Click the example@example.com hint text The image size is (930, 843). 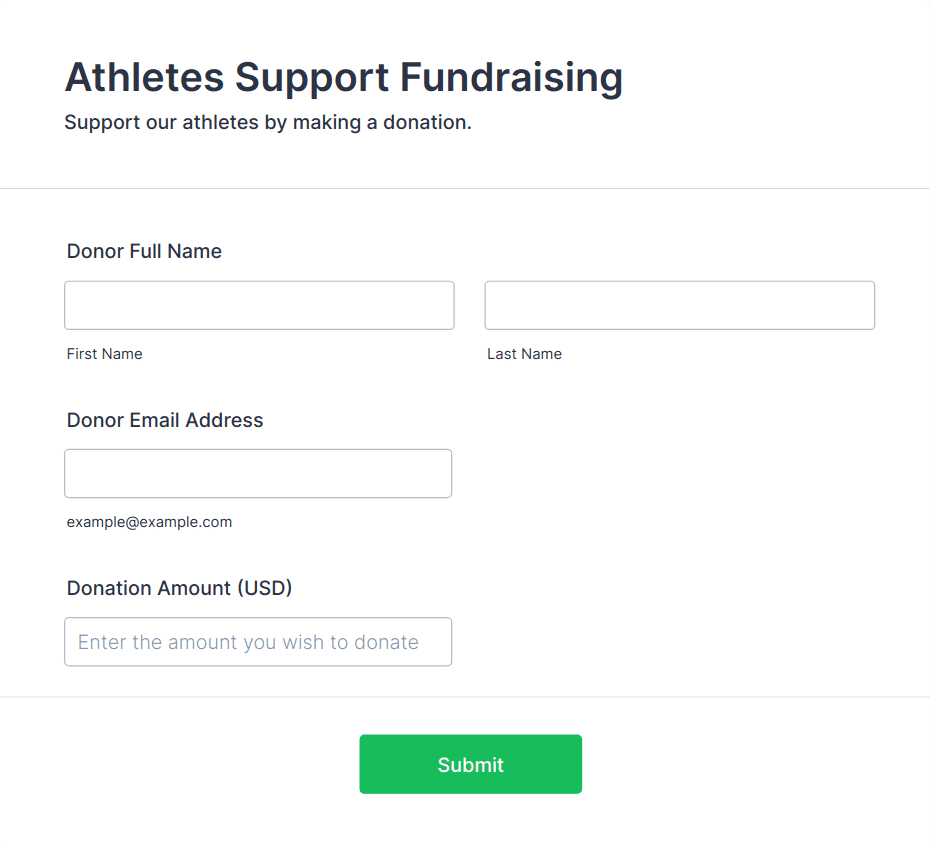click(x=149, y=522)
